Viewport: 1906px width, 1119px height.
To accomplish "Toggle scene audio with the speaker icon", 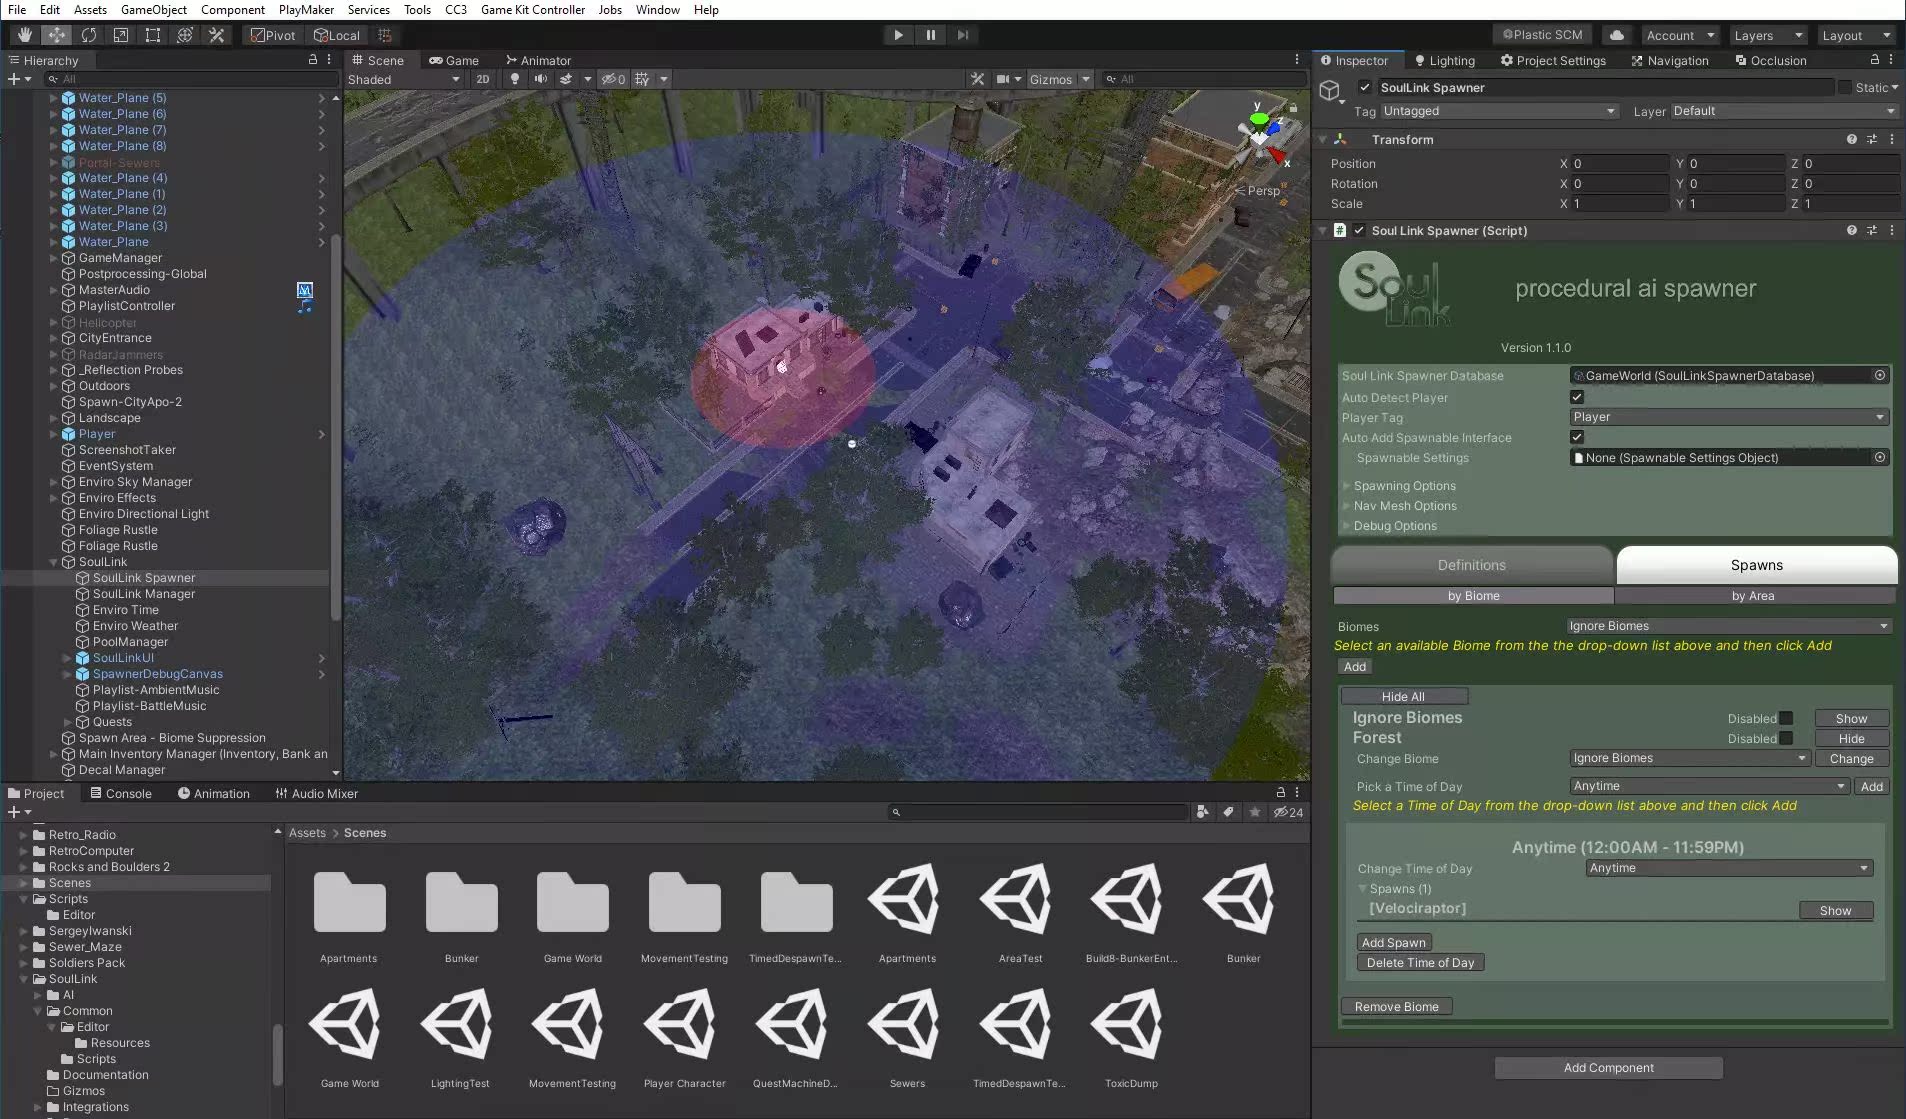I will click(x=541, y=79).
